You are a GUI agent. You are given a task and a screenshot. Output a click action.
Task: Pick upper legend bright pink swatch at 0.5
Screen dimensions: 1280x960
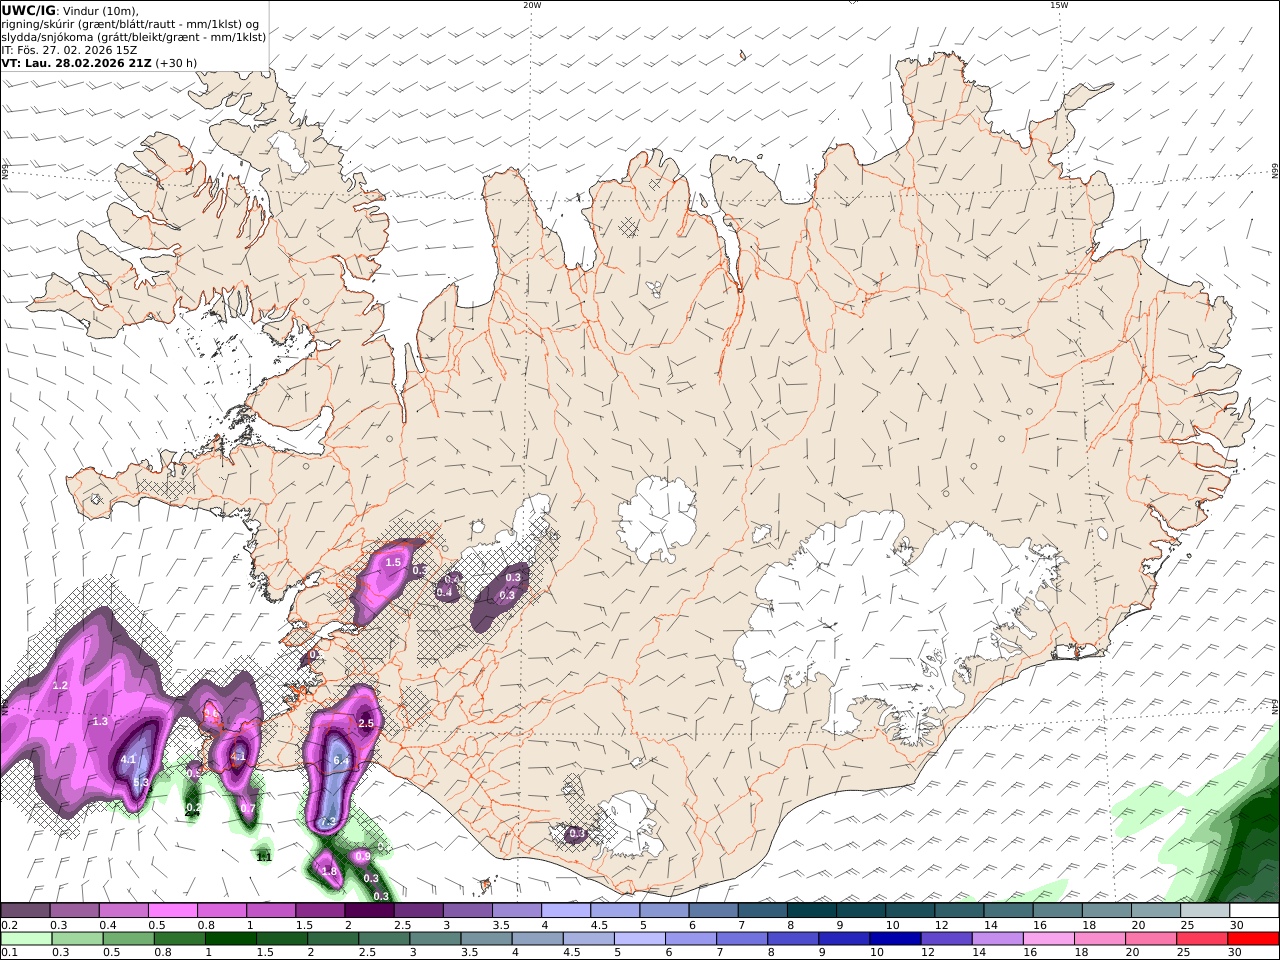tap(172, 911)
